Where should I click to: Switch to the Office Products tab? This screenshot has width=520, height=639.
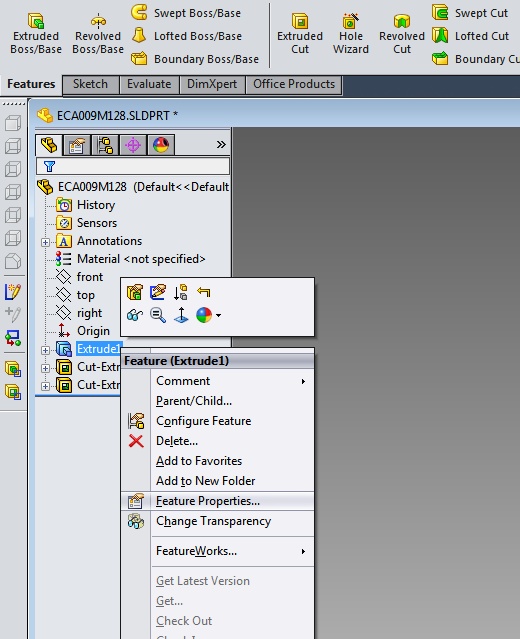point(294,84)
